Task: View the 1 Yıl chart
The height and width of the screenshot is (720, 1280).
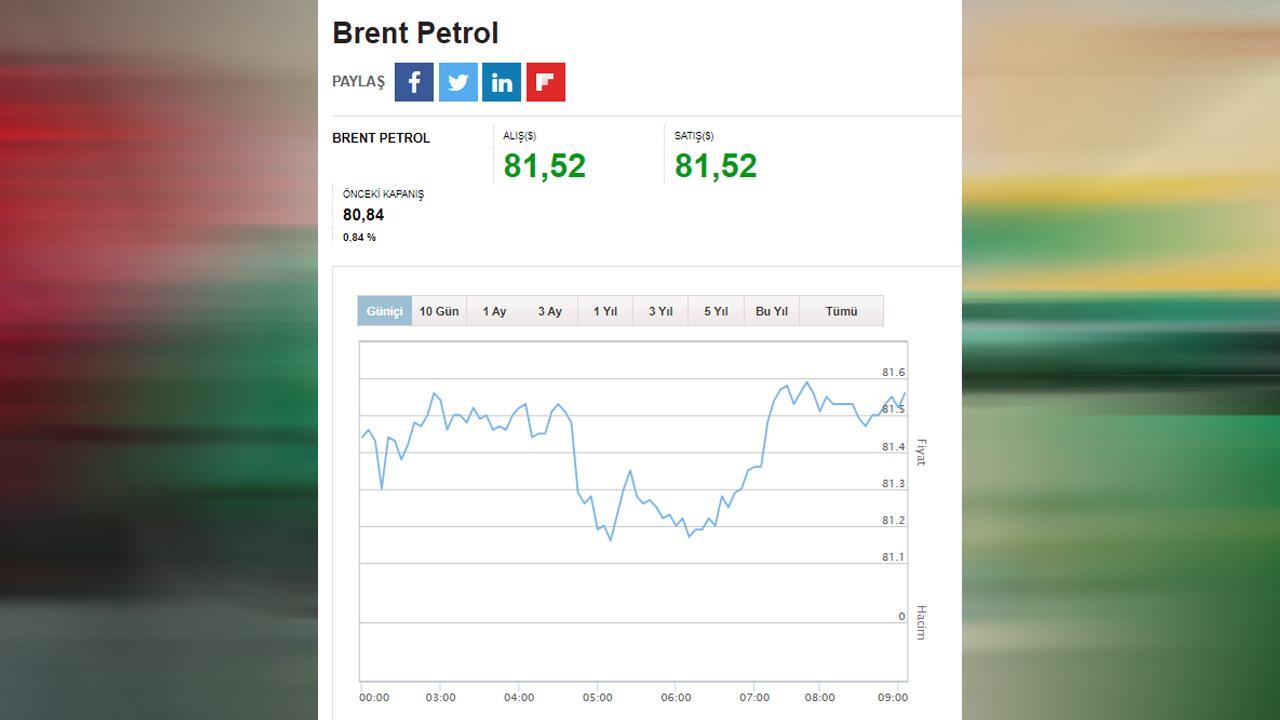Action: (605, 311)
